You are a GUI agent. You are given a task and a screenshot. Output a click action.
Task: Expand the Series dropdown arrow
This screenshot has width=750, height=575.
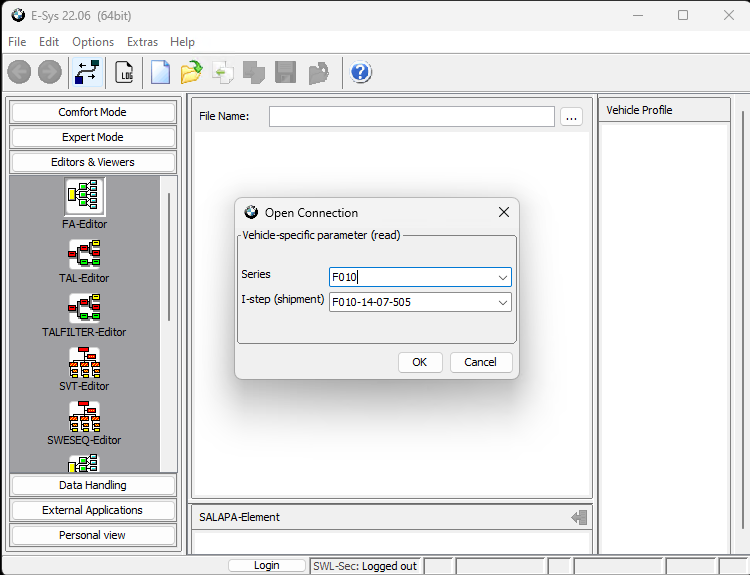point(502,277)
